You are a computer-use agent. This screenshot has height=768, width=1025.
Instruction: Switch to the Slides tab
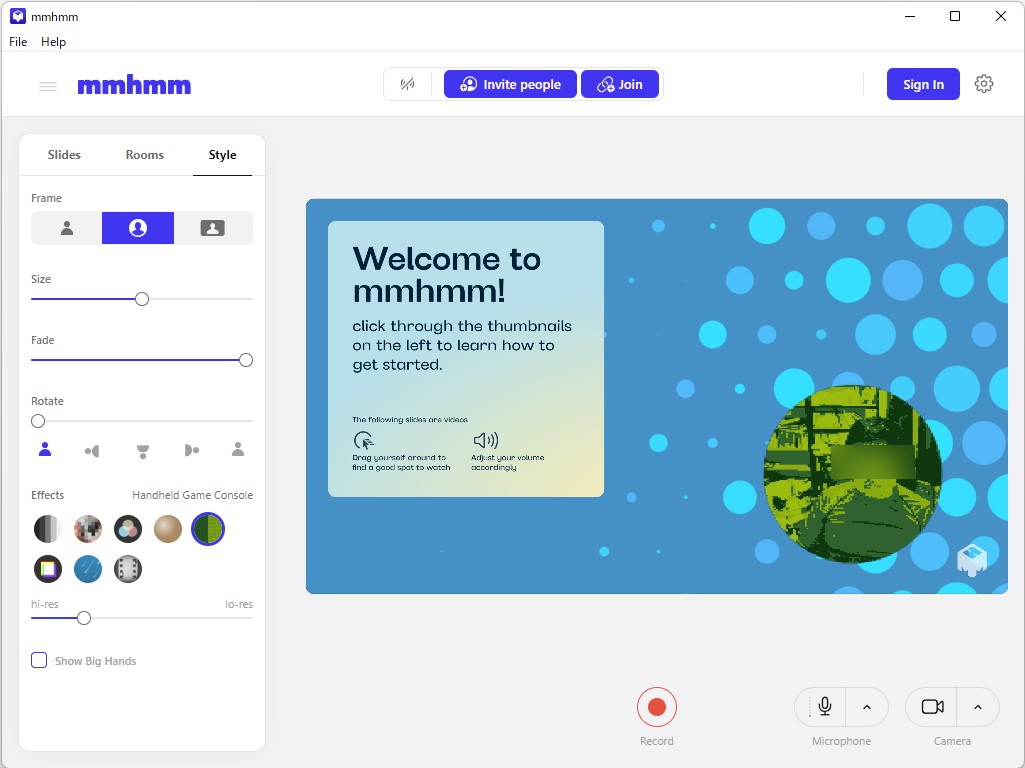(x=64, y=155)
